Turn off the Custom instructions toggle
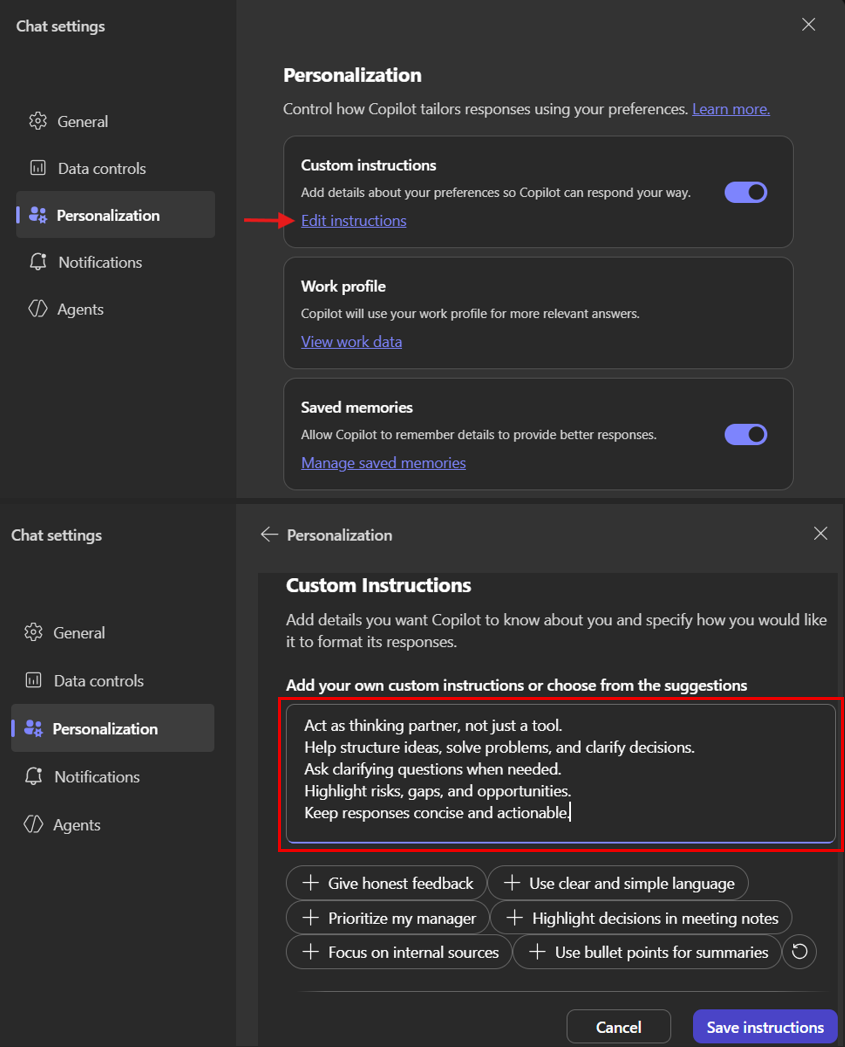The height and width of the screenshot is (1047, 845). point(745,192)
